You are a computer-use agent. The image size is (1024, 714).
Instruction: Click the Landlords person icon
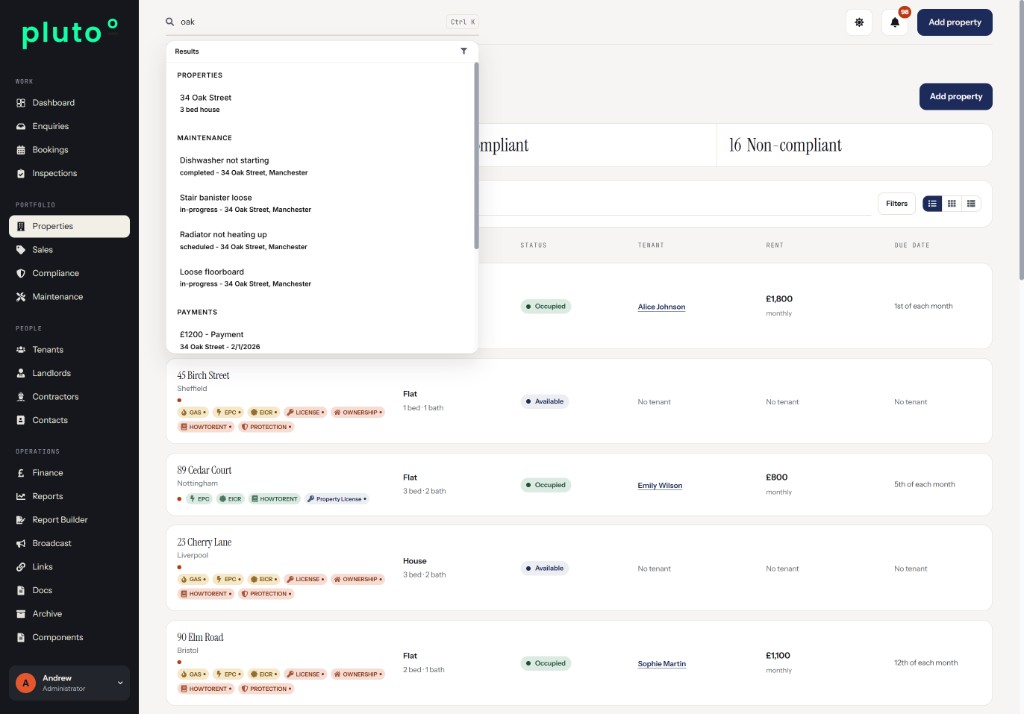pos(21,373)
